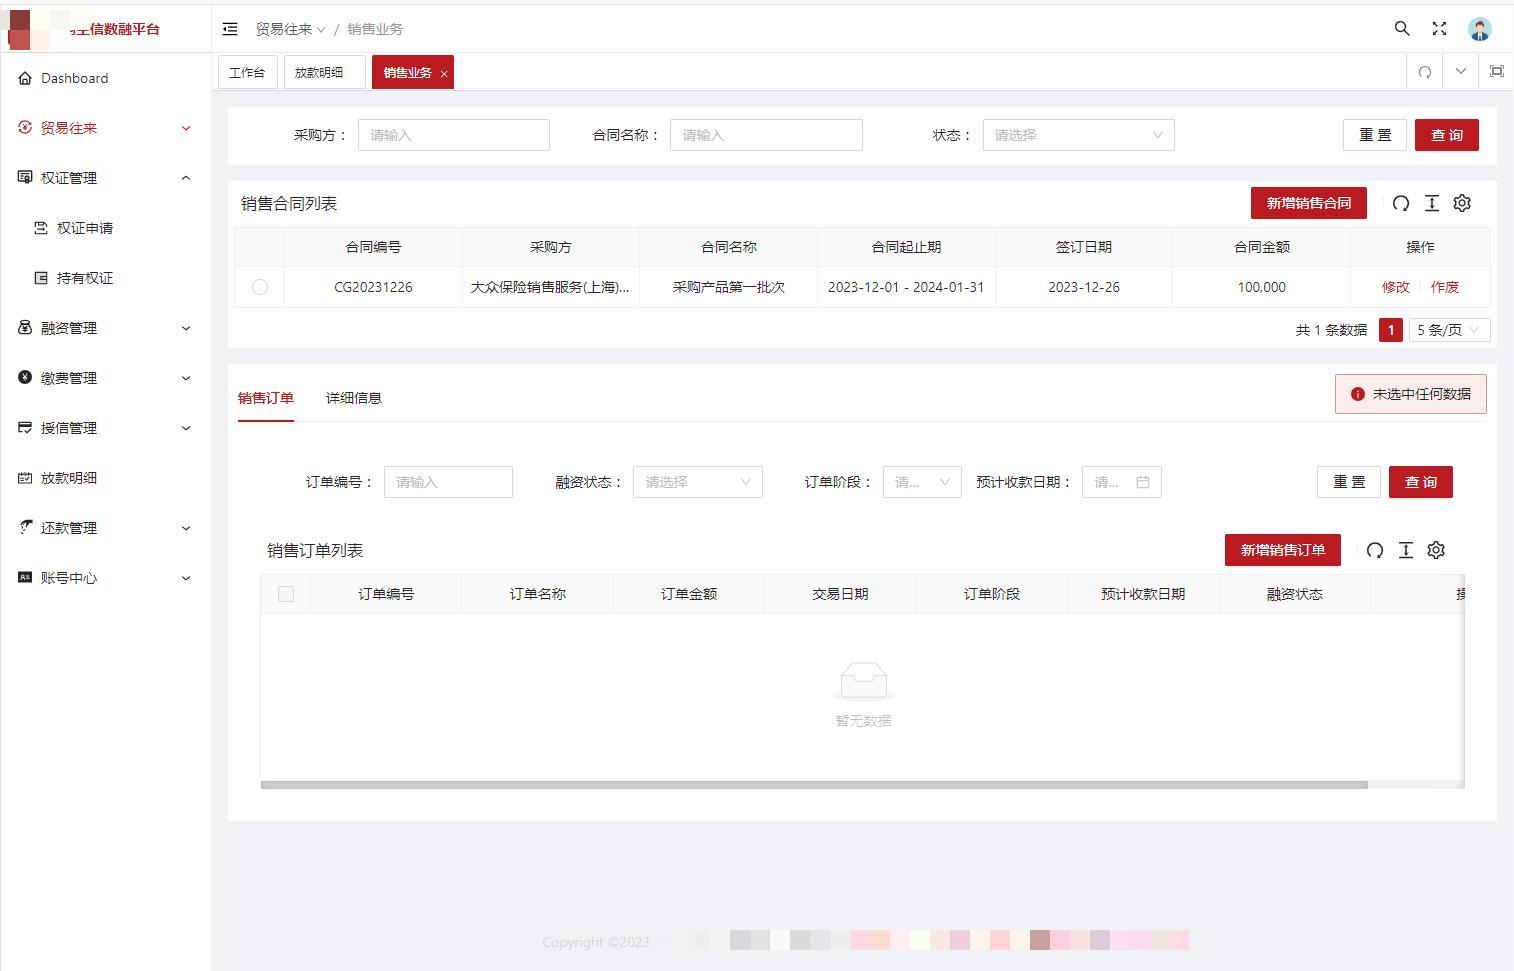Click the 新增销售合同 button
Screen dimensions: 1514x971
pos(1308,203)
